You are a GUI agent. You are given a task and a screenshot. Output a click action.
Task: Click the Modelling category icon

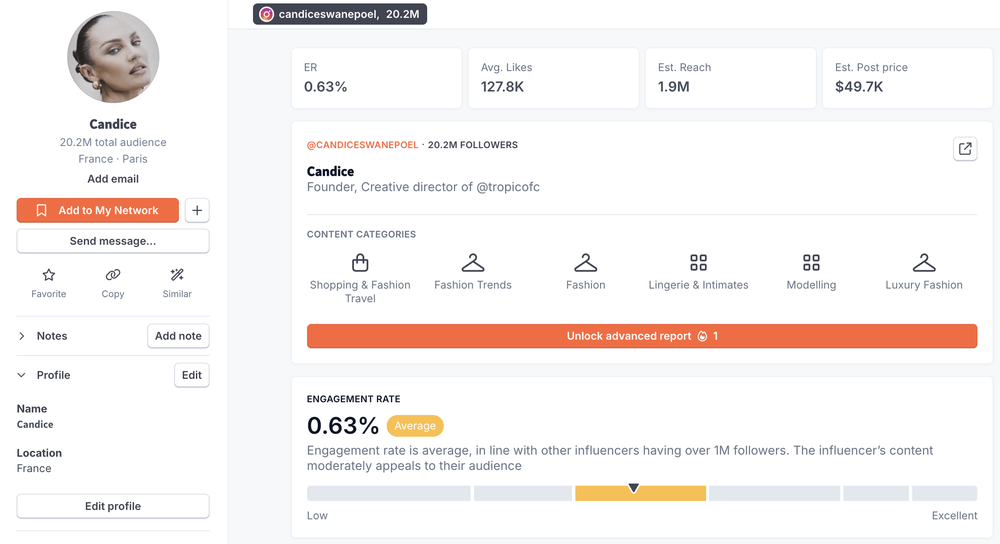coord(811,263)
